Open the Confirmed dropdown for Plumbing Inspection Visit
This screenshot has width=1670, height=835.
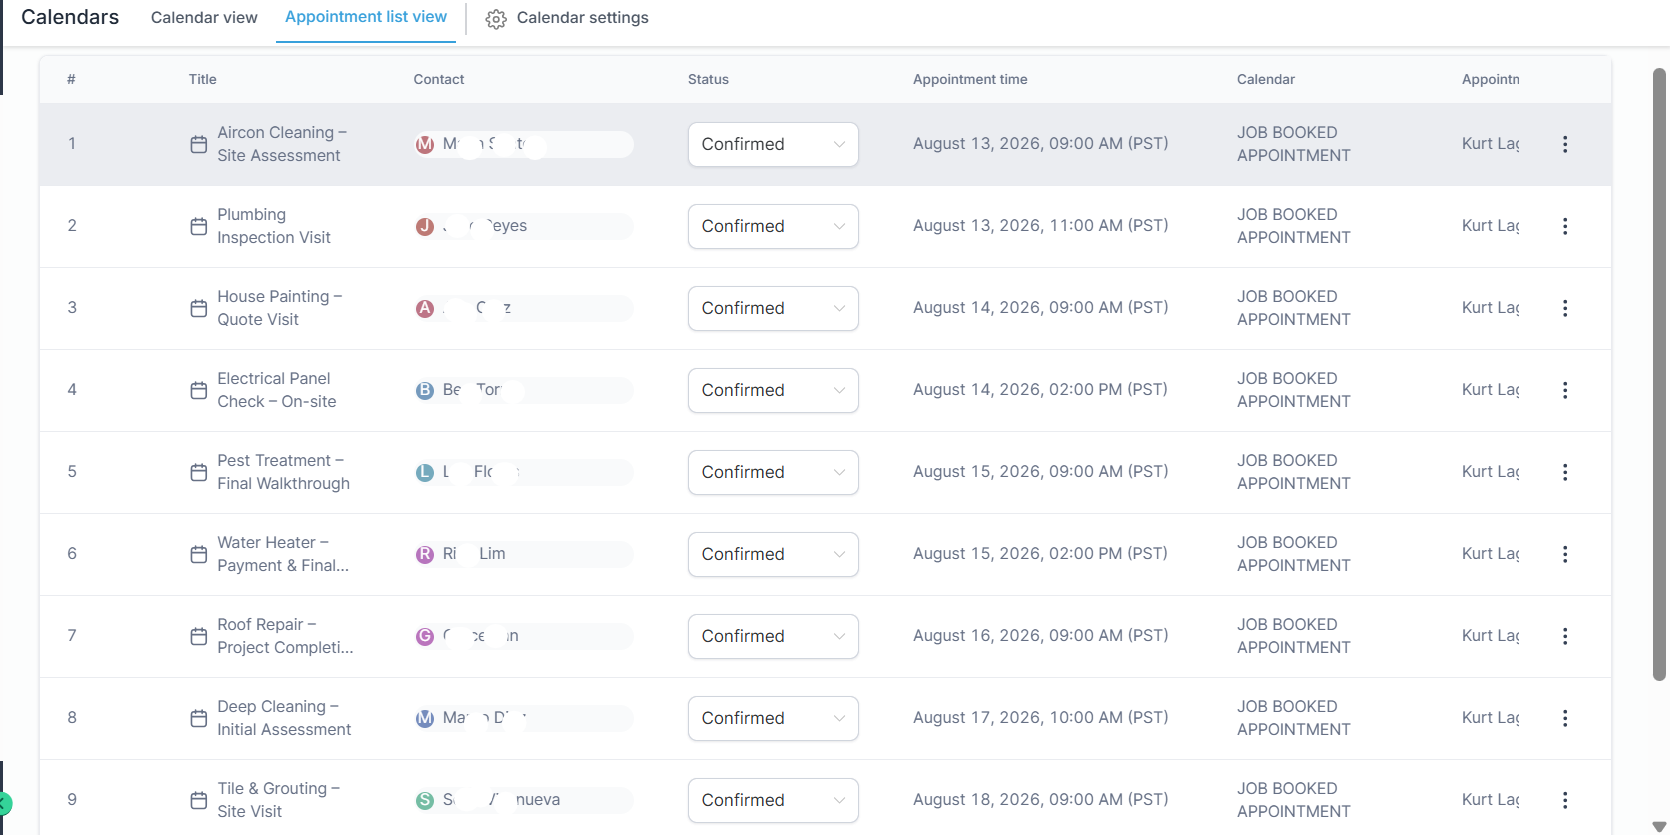[773, 226]
